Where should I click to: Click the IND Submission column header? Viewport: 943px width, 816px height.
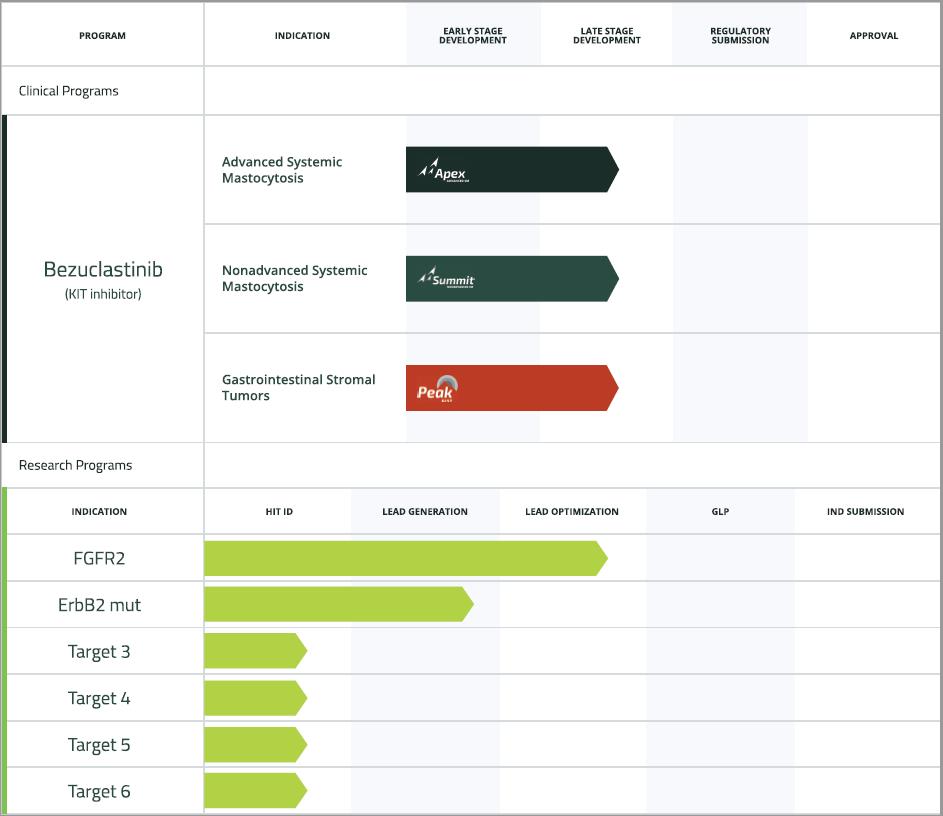(865, 512)
